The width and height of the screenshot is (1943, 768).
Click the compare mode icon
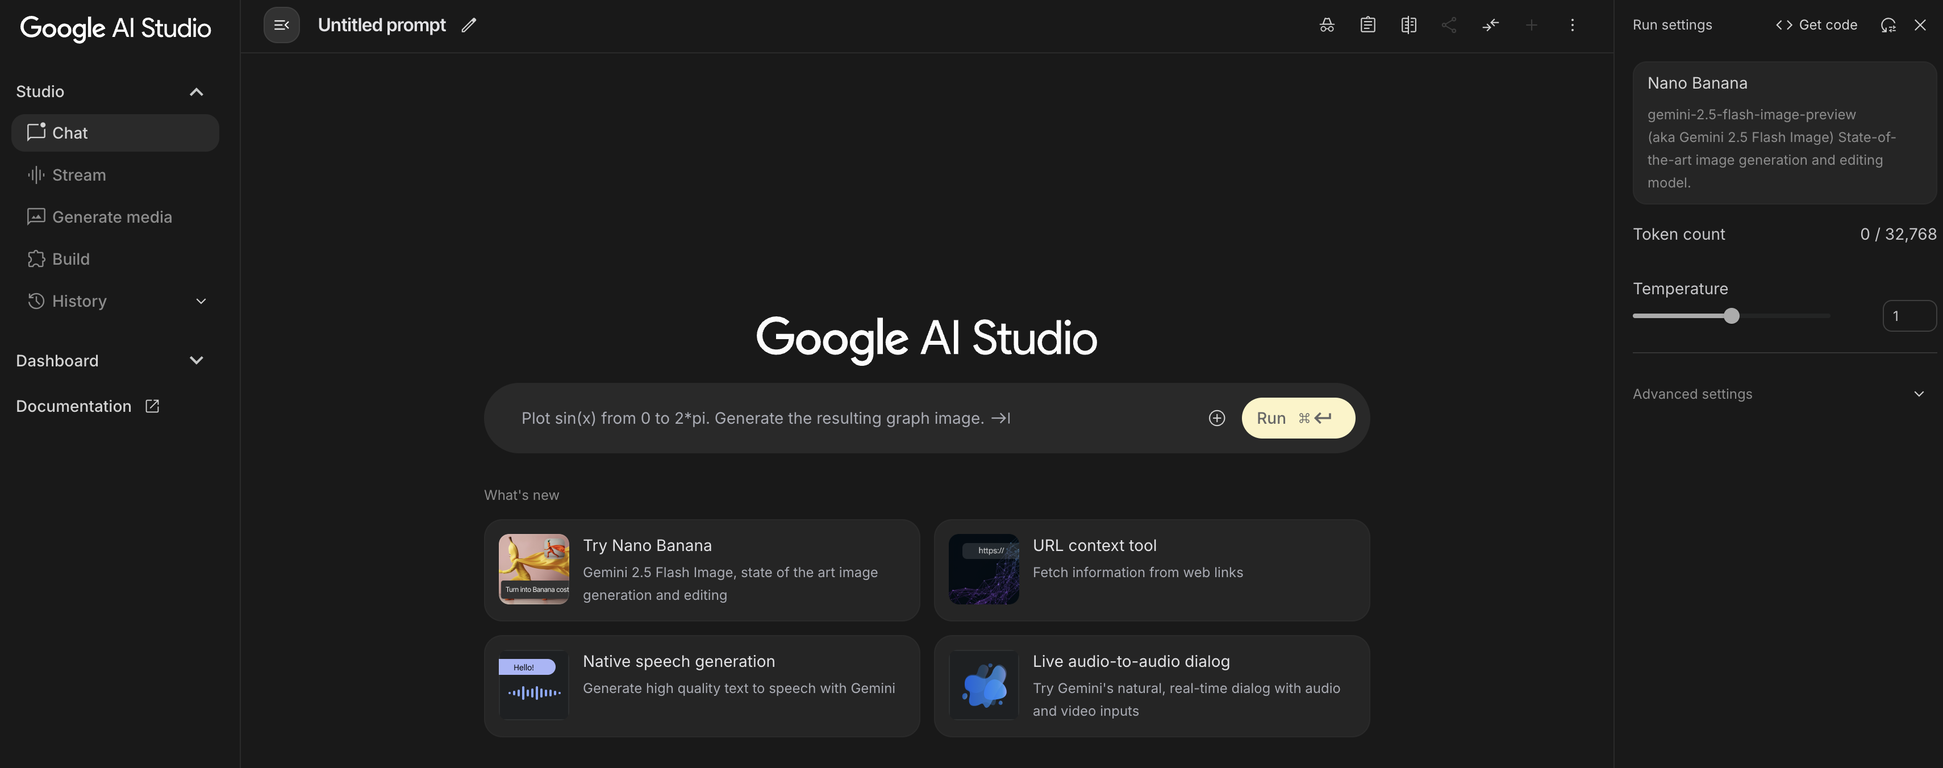(x=1409, y=25)
